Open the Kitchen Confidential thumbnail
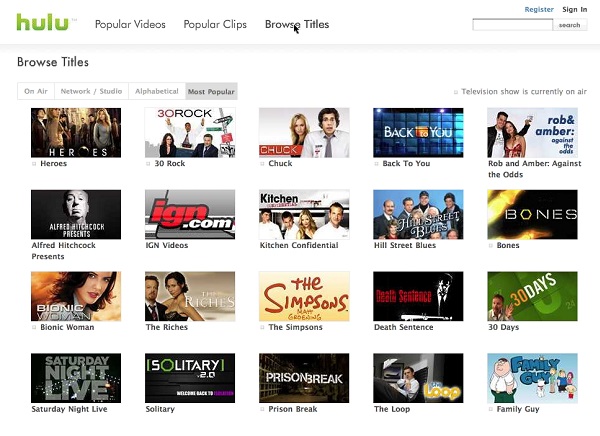The height and width of the screenshot is (436, 600). click(304, 214)
